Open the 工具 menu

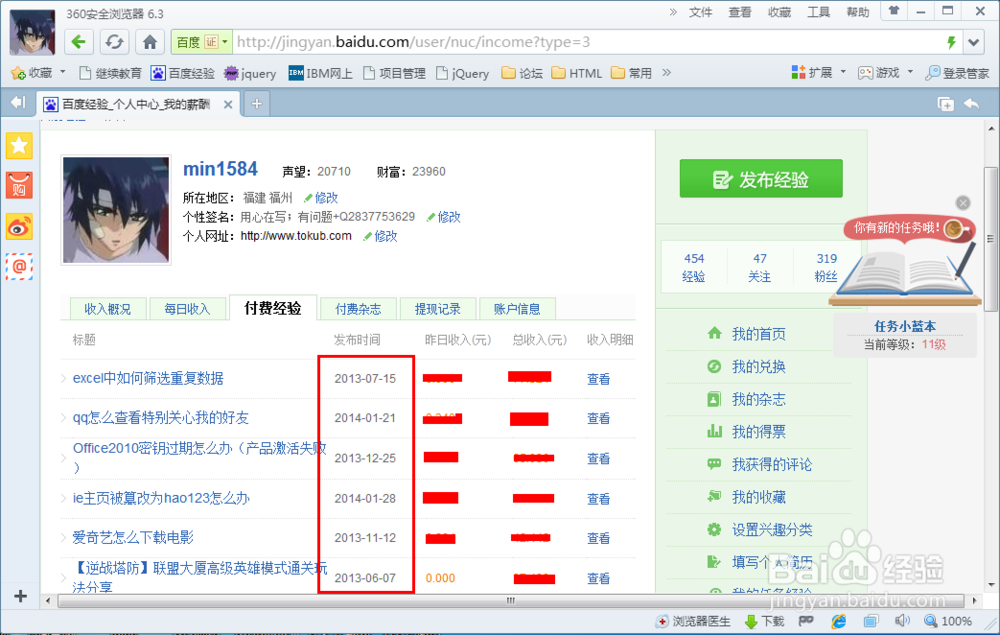coord(818,12)
